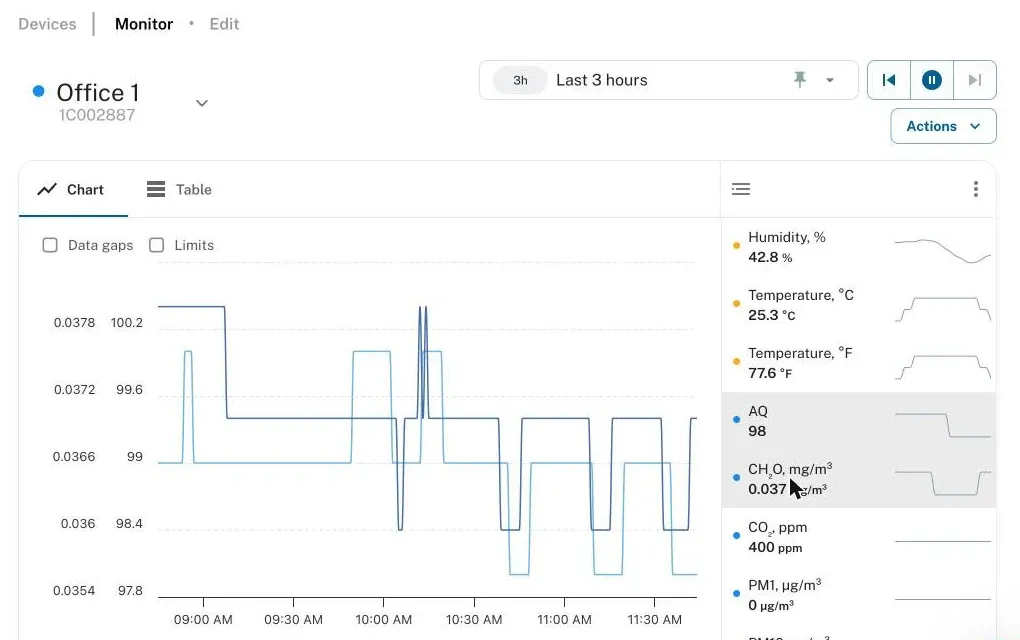Click the blue dot beside CO2
The height and width of the screenshot is (640, 1020).
point(736,536)
